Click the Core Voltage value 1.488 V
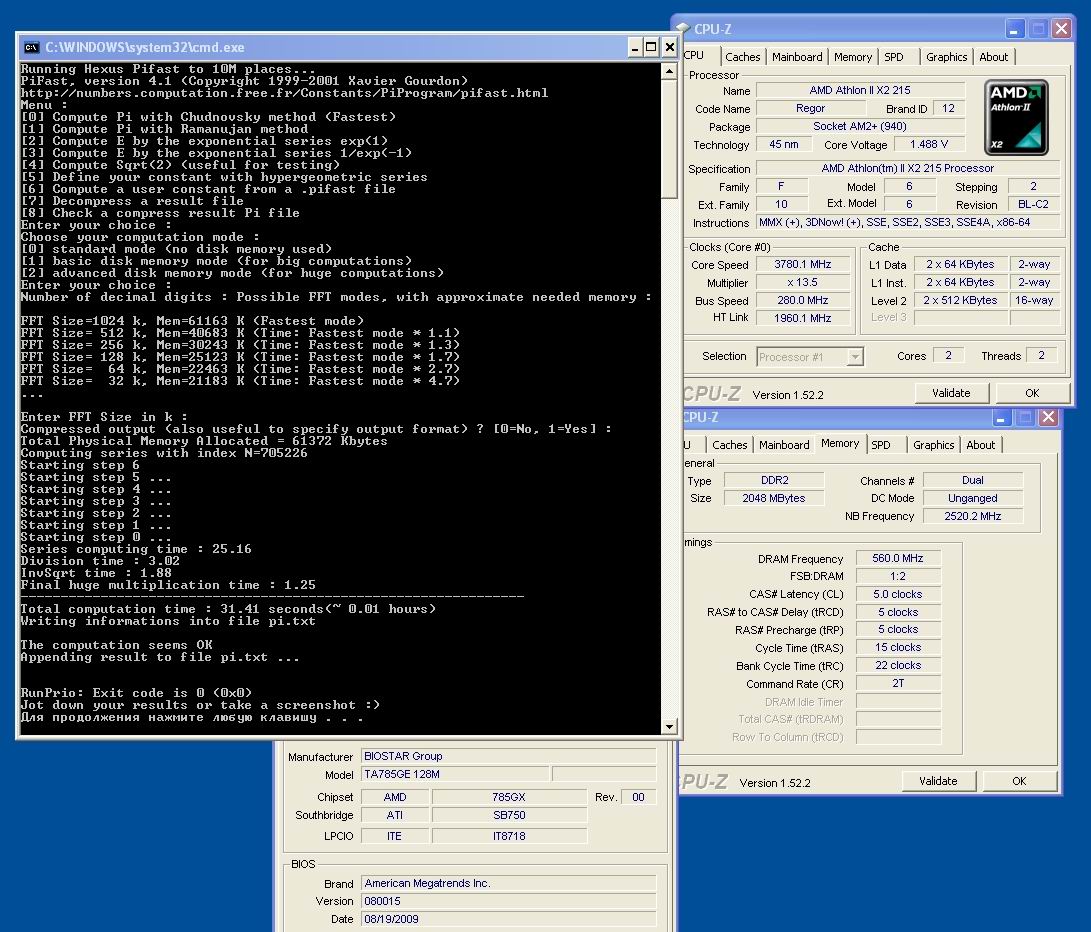1091x932 pixels. 929,145
